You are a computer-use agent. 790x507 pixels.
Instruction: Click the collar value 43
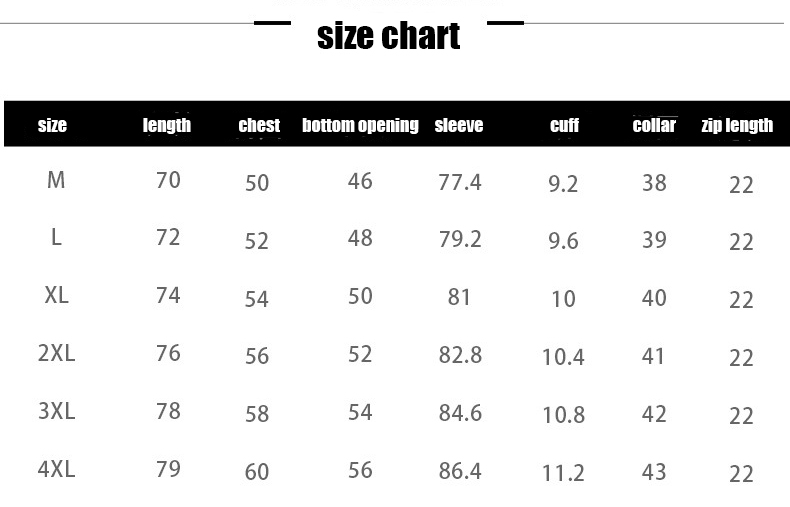coord(654,470)
